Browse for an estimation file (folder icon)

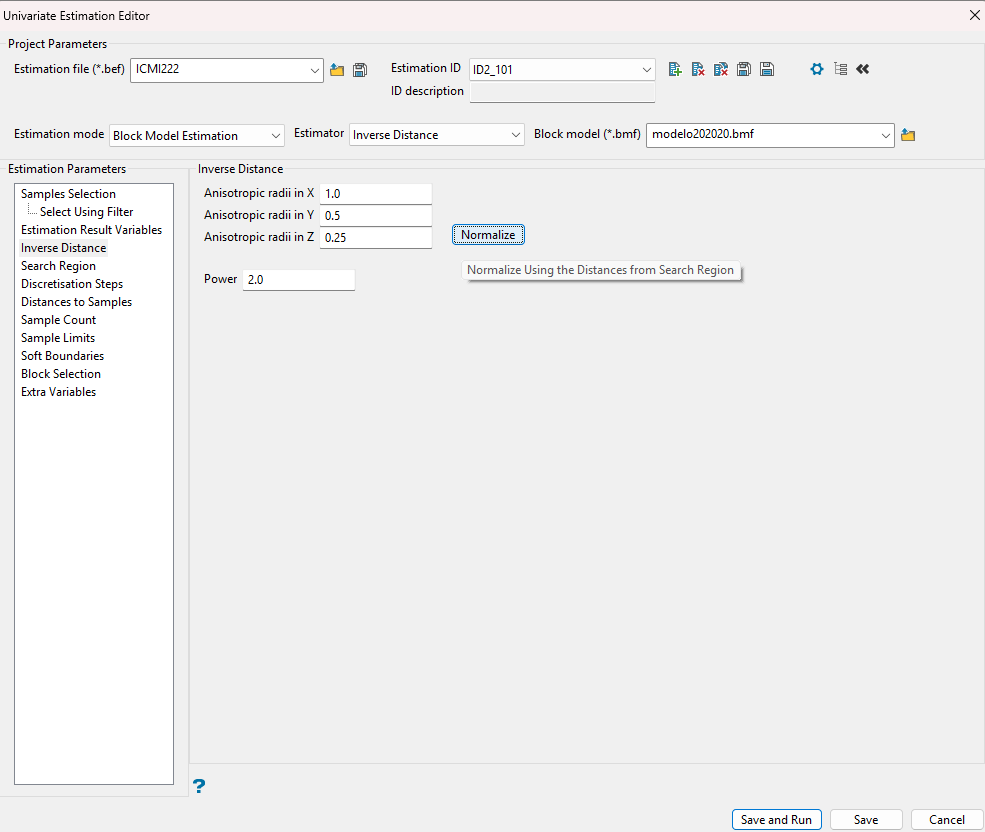pyautogui.click(x=337, y=70)
